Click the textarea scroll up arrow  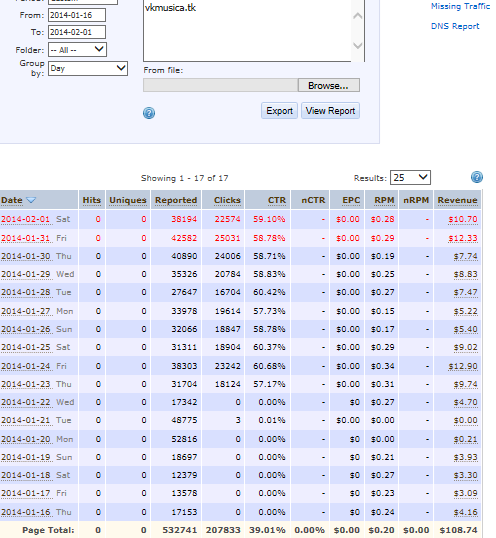[x=358, y=16]
